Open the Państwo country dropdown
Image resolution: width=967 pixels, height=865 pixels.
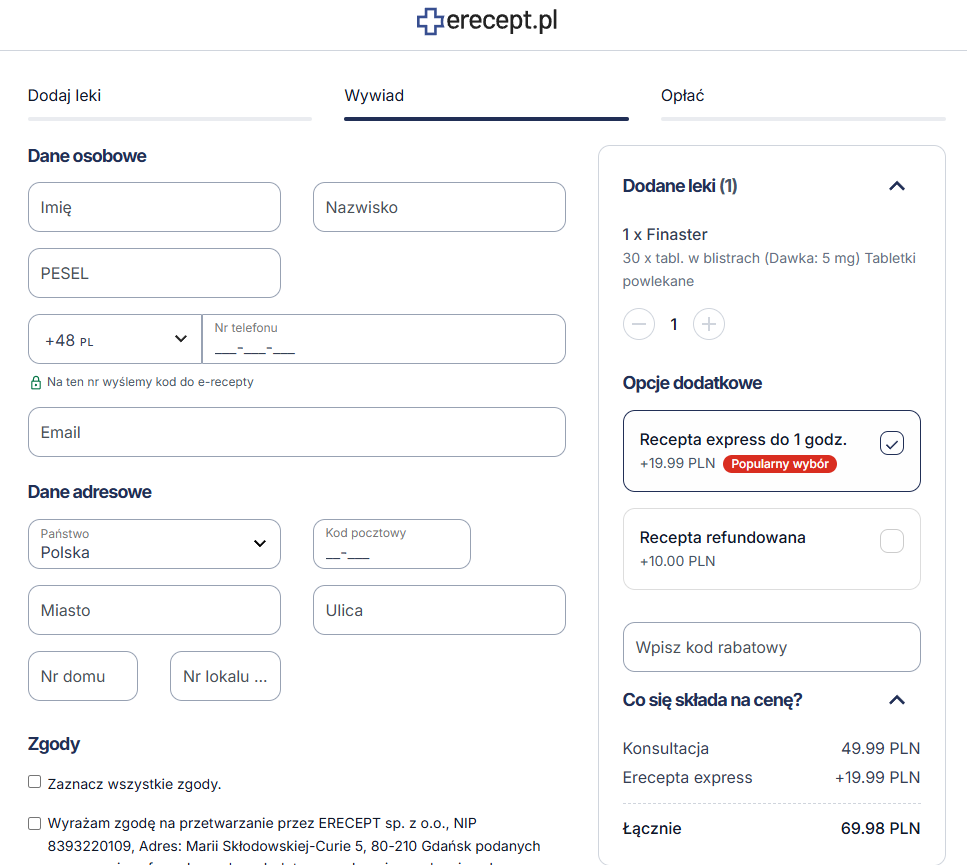click(154, 544)
